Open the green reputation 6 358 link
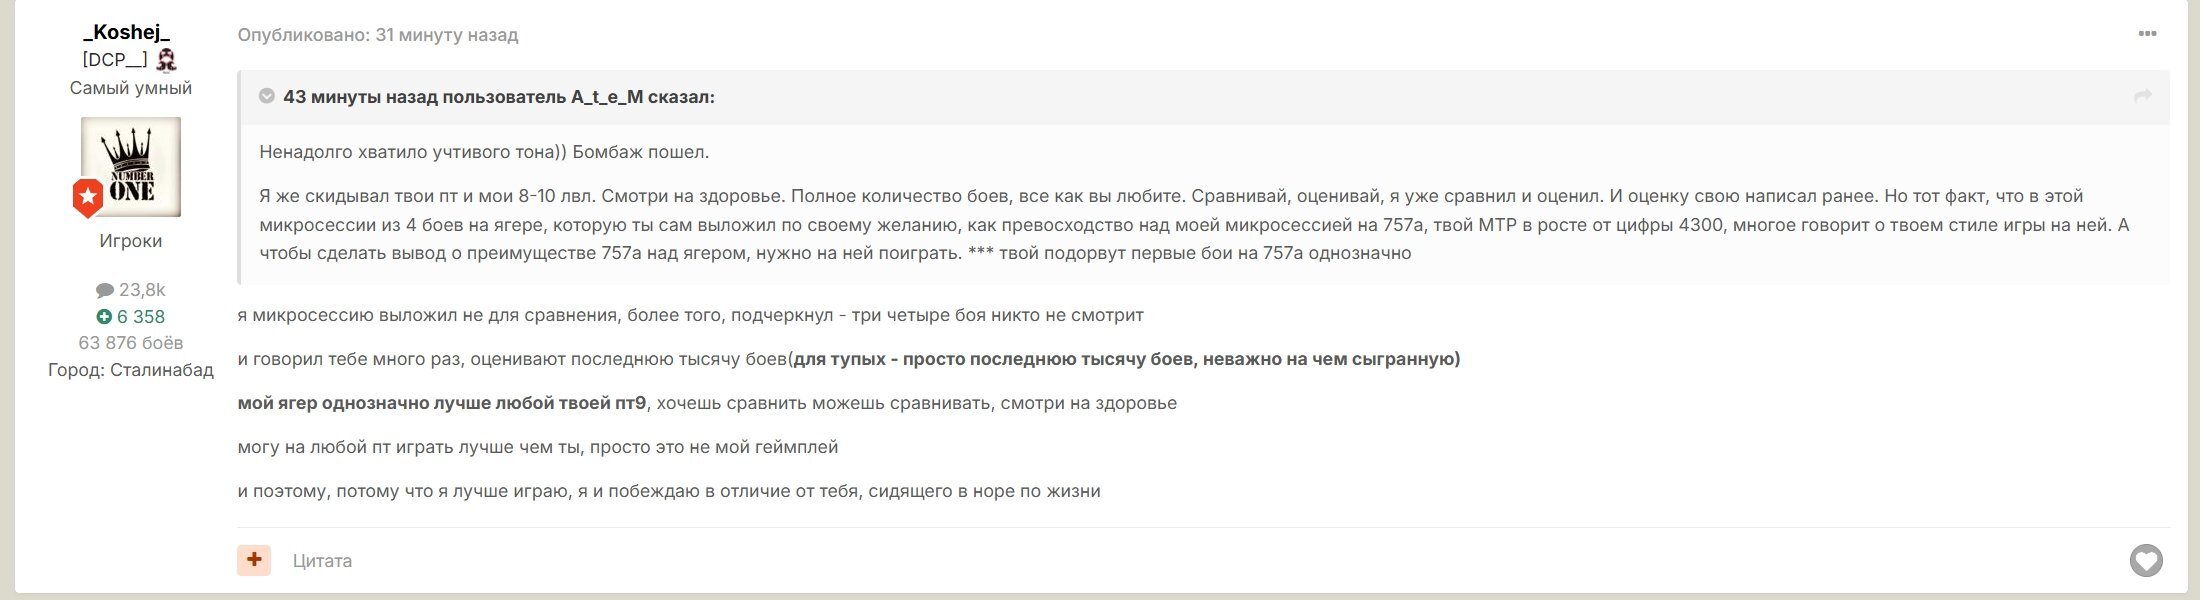This screenshot has width=2200, height=600. (x=131, y=317)
